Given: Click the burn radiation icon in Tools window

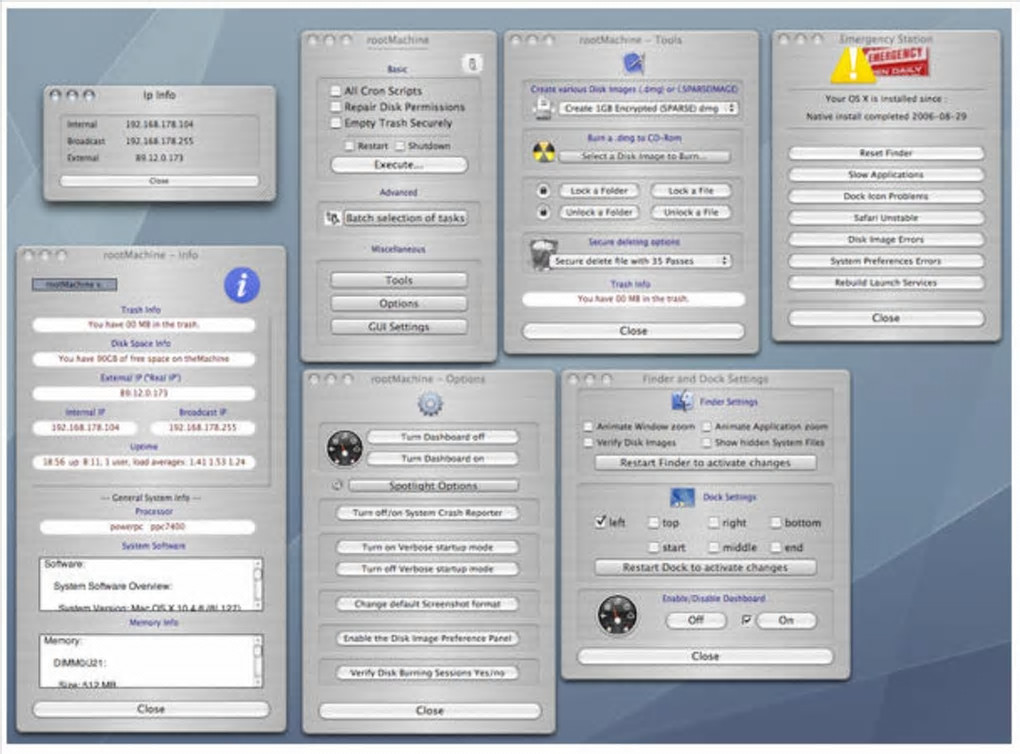Looking at the screenshot, I should click(544, 152).
